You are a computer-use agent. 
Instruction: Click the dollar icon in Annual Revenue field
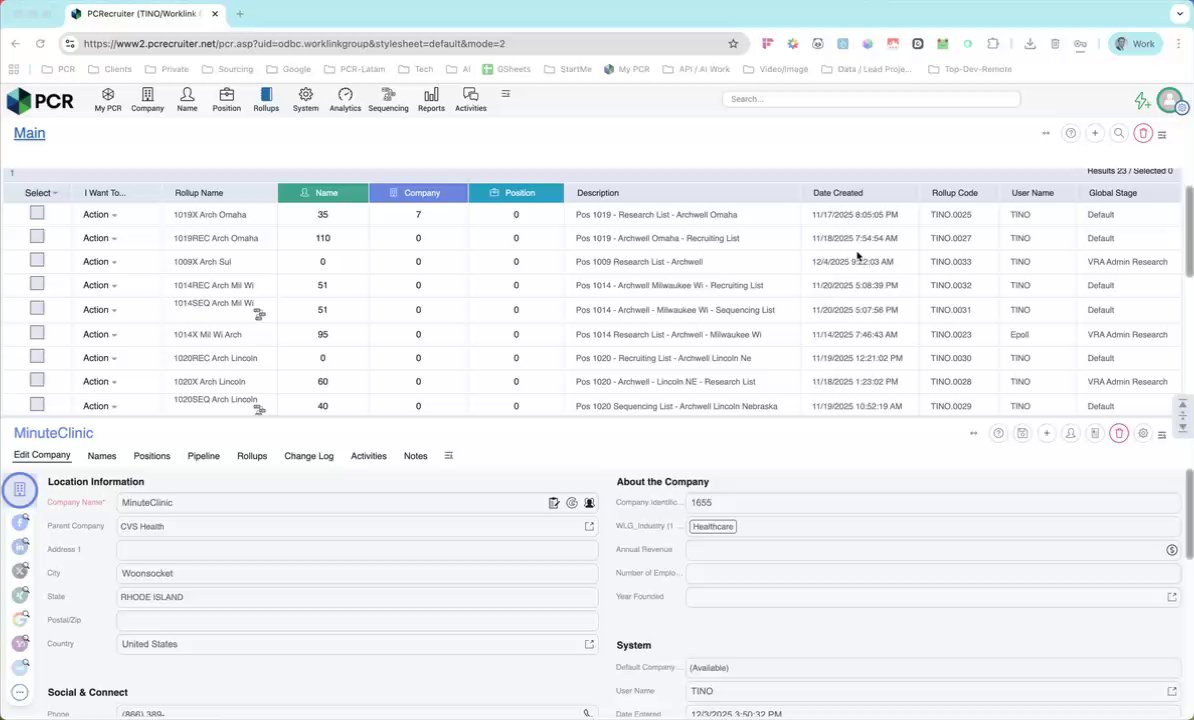pyautogui.click(x=1172, y=550)
